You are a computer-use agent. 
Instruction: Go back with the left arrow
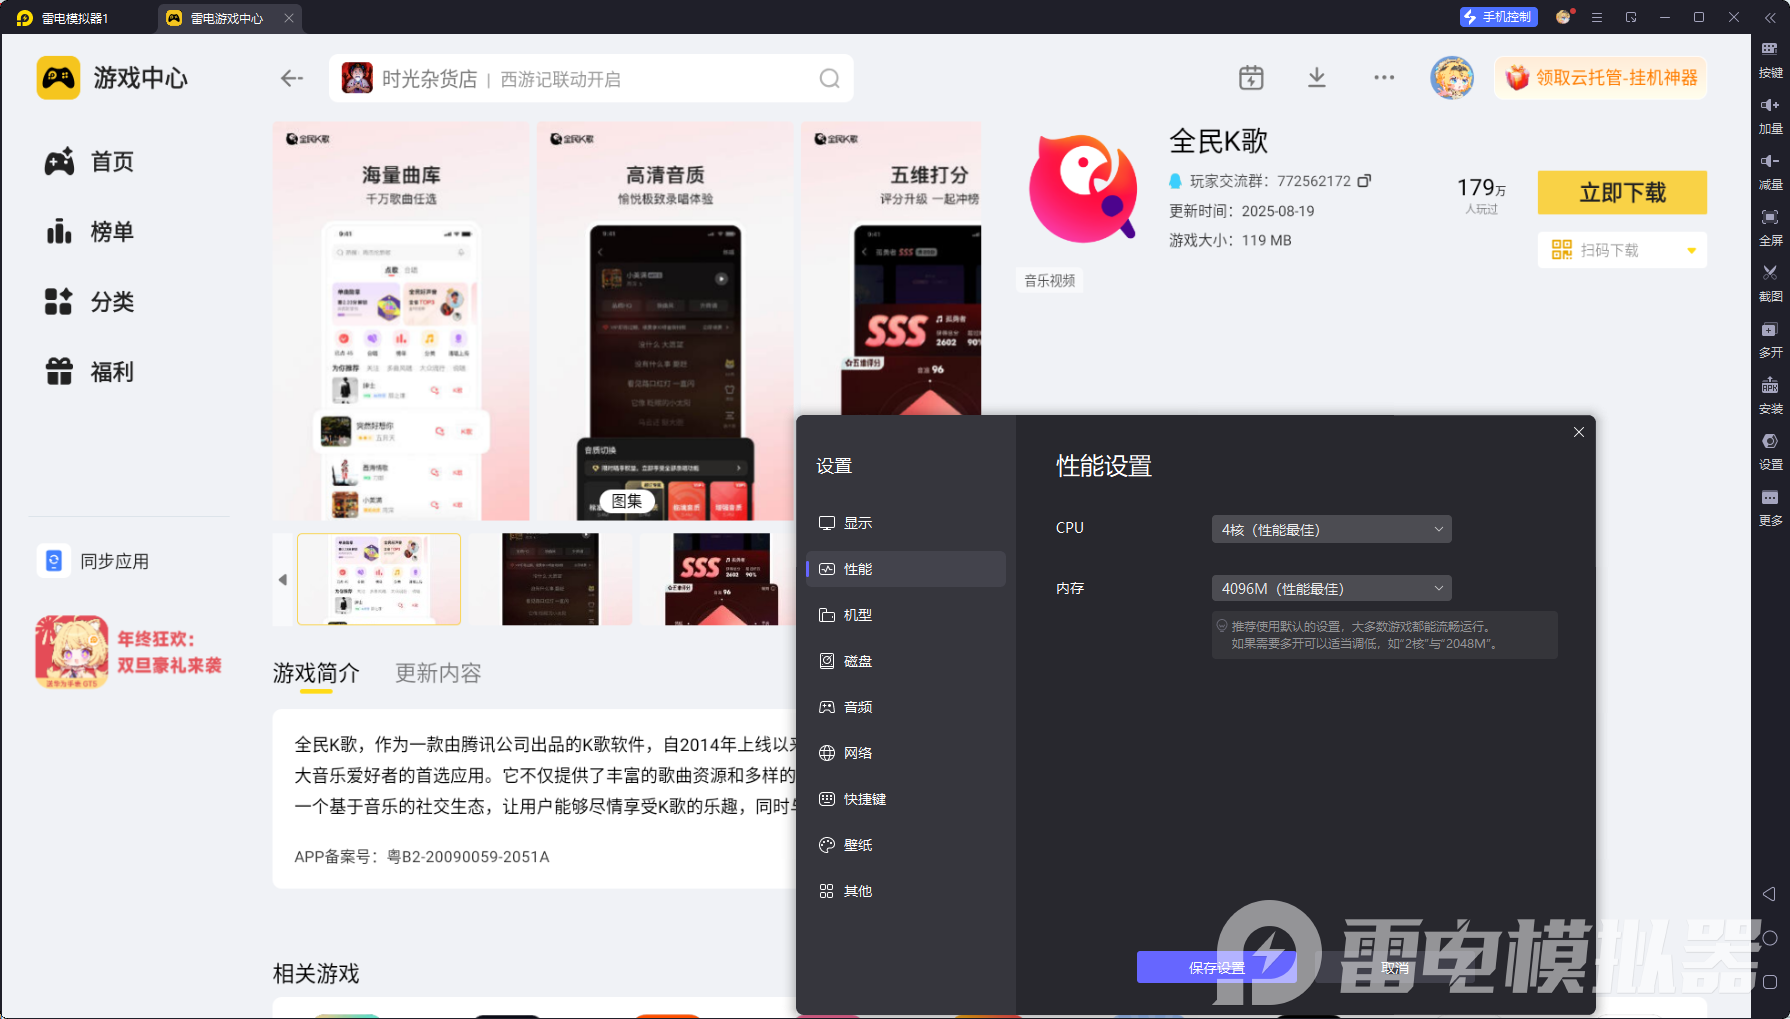[x=291, y=78]
